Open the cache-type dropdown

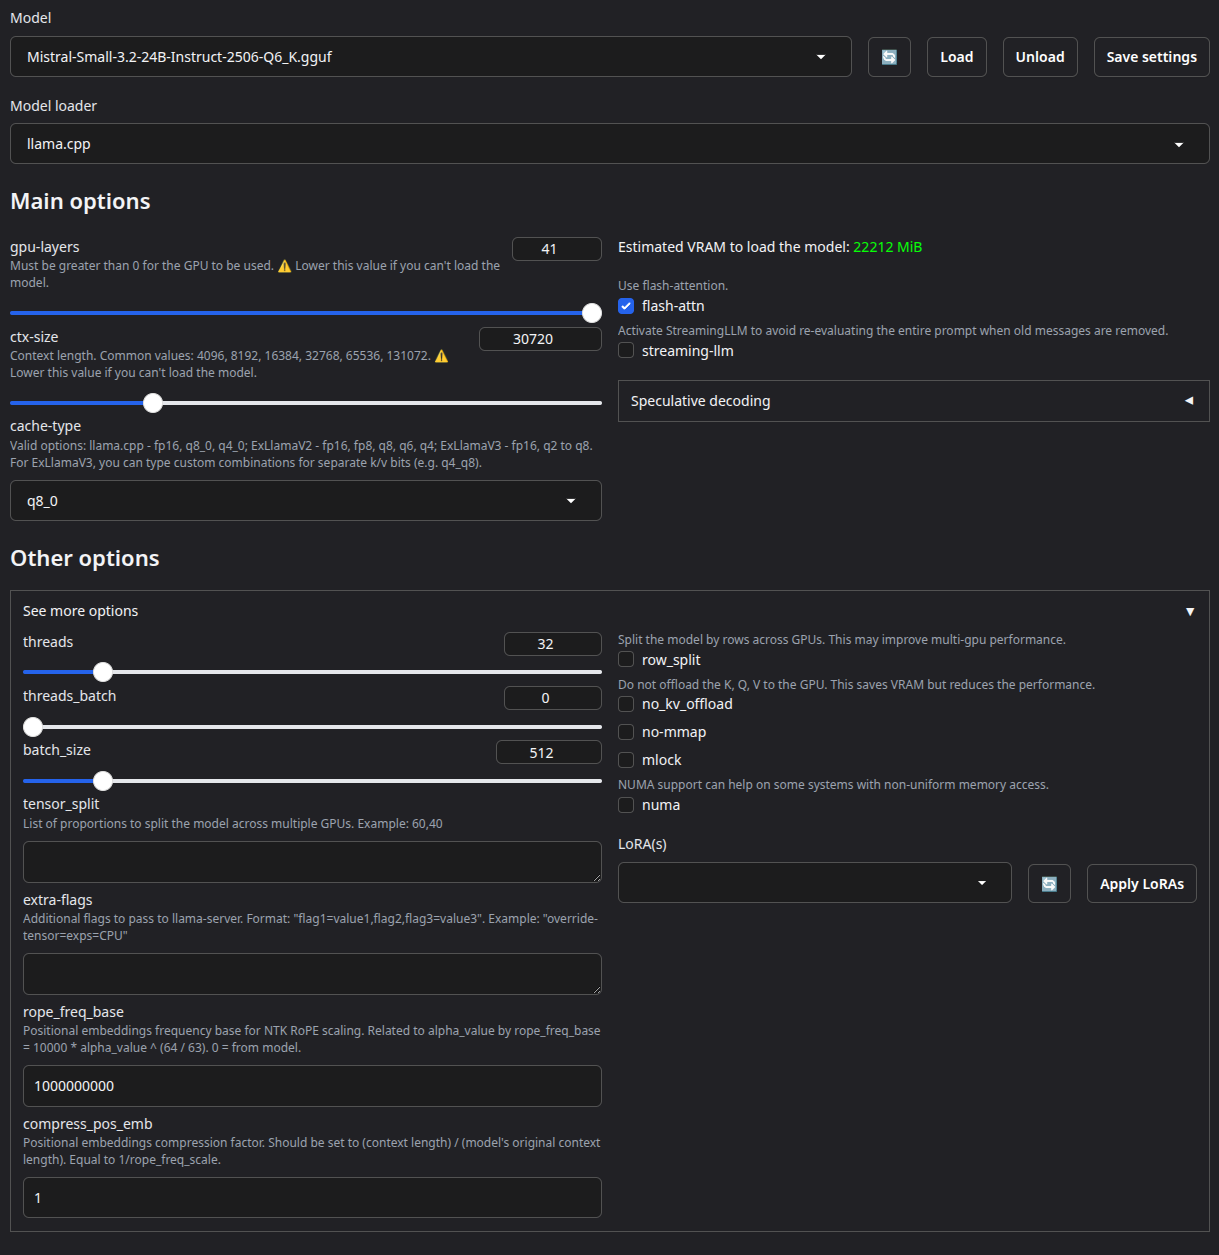point(306,501)
